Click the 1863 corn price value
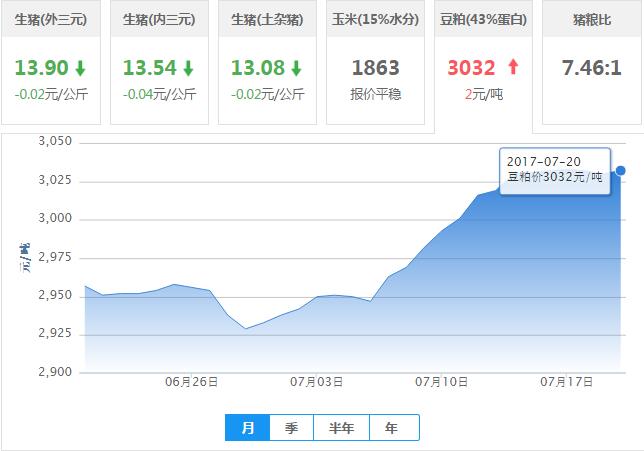Viewport: 644px width, 451px height. [375, 68]
